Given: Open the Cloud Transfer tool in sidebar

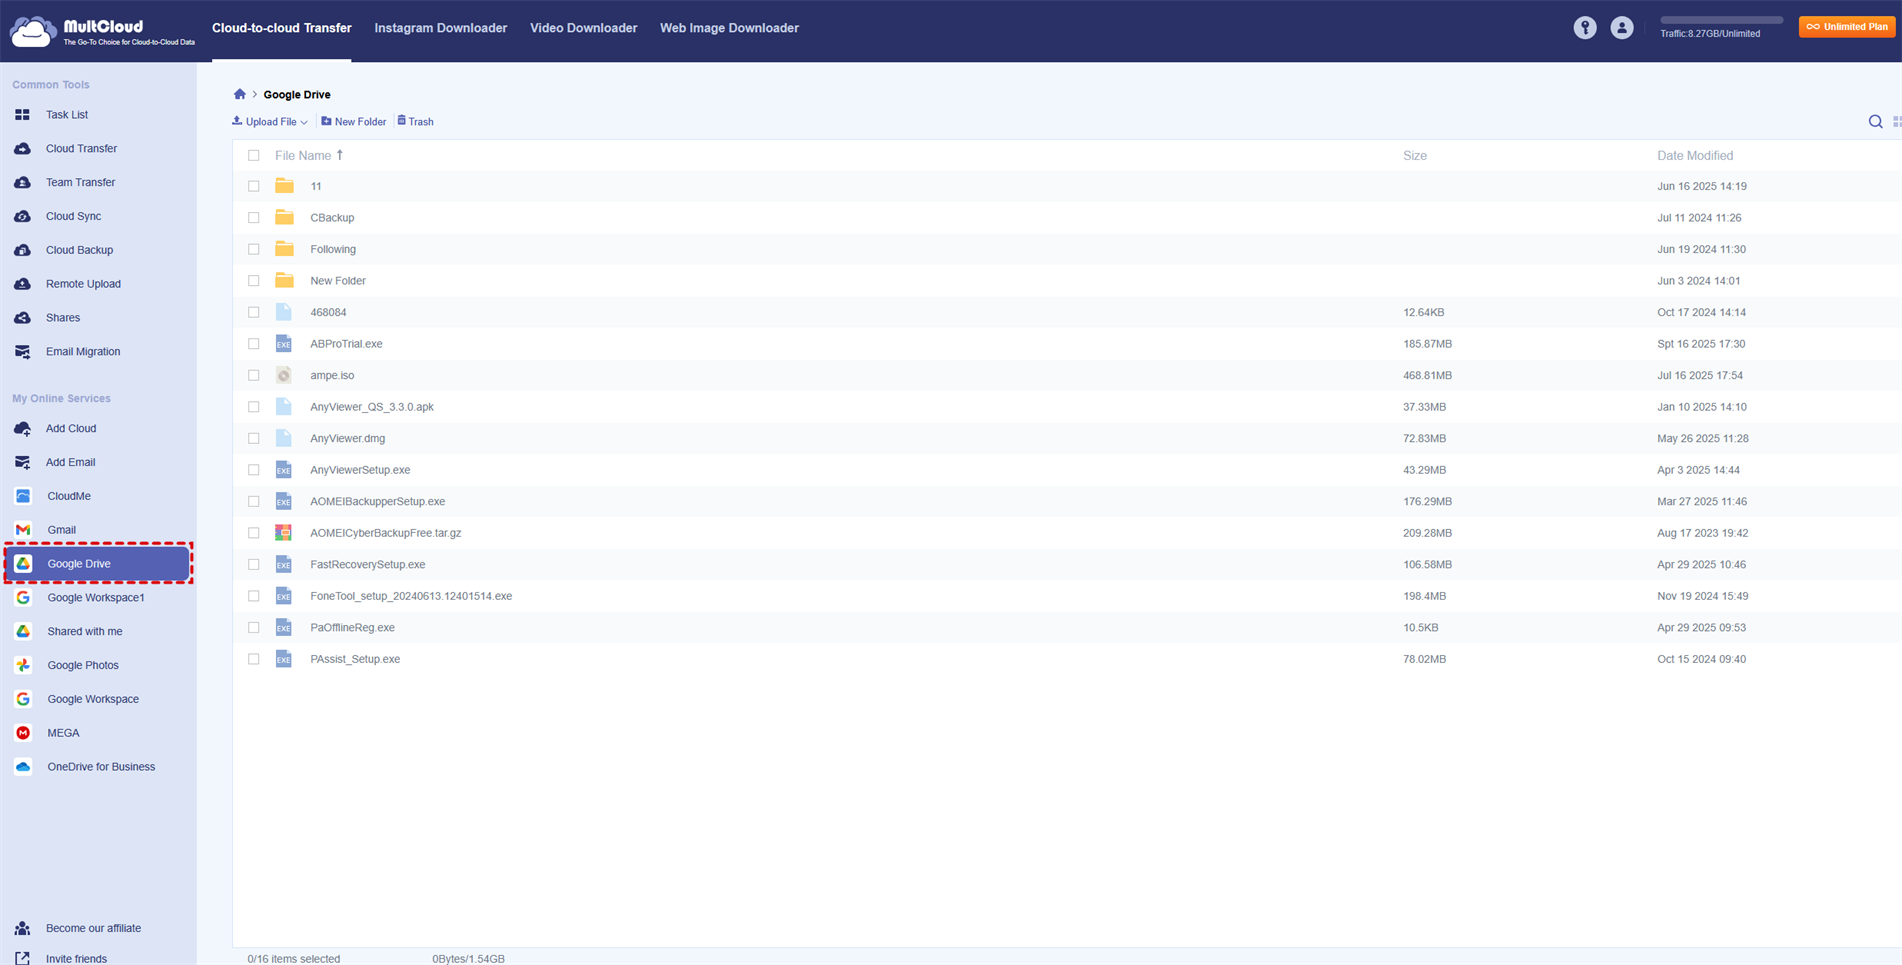Looking at the screenshot, I should 82,148.
